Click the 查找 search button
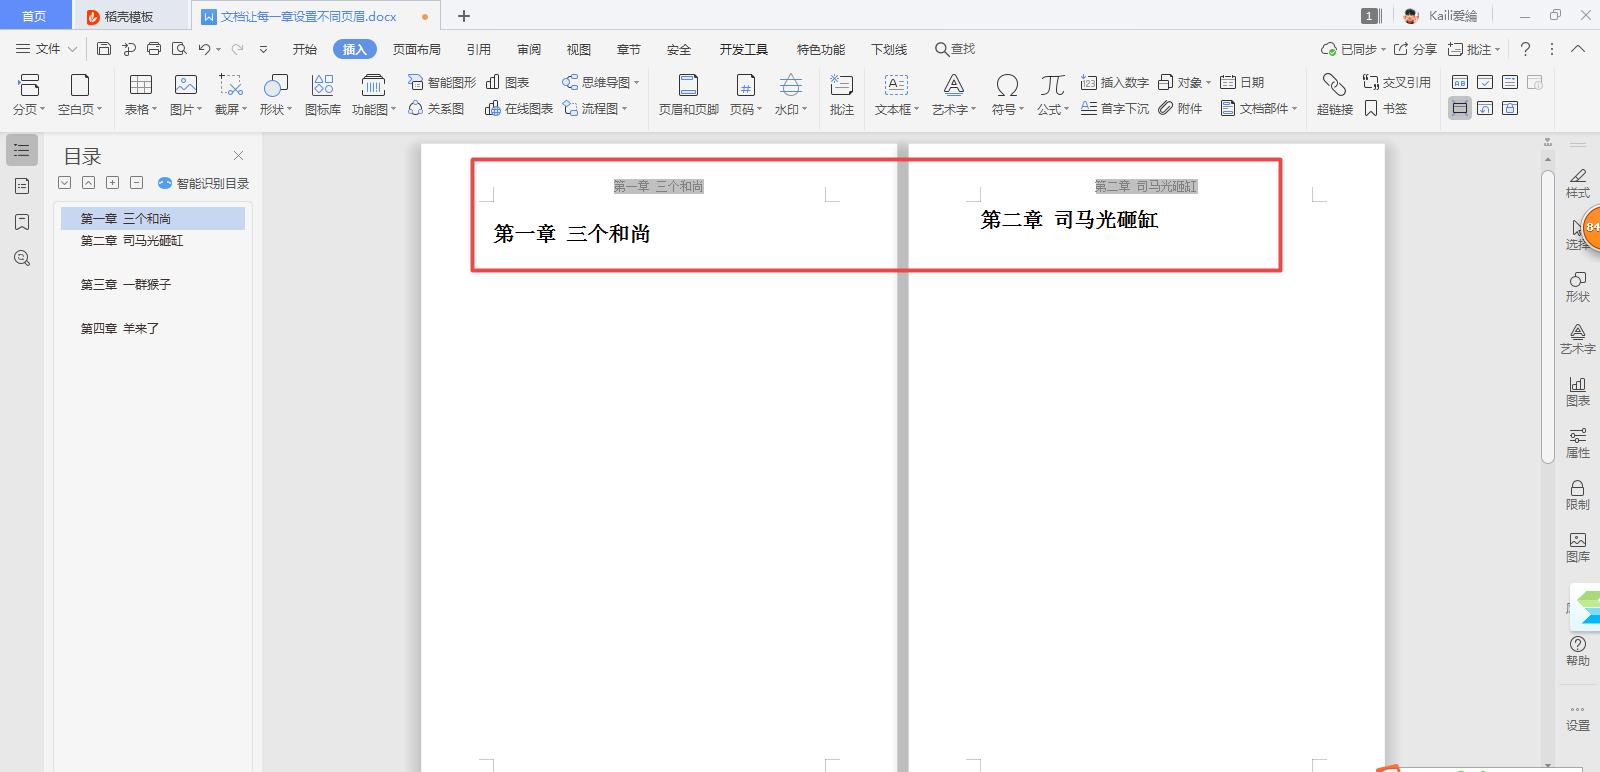 click(x=955, y=49)
